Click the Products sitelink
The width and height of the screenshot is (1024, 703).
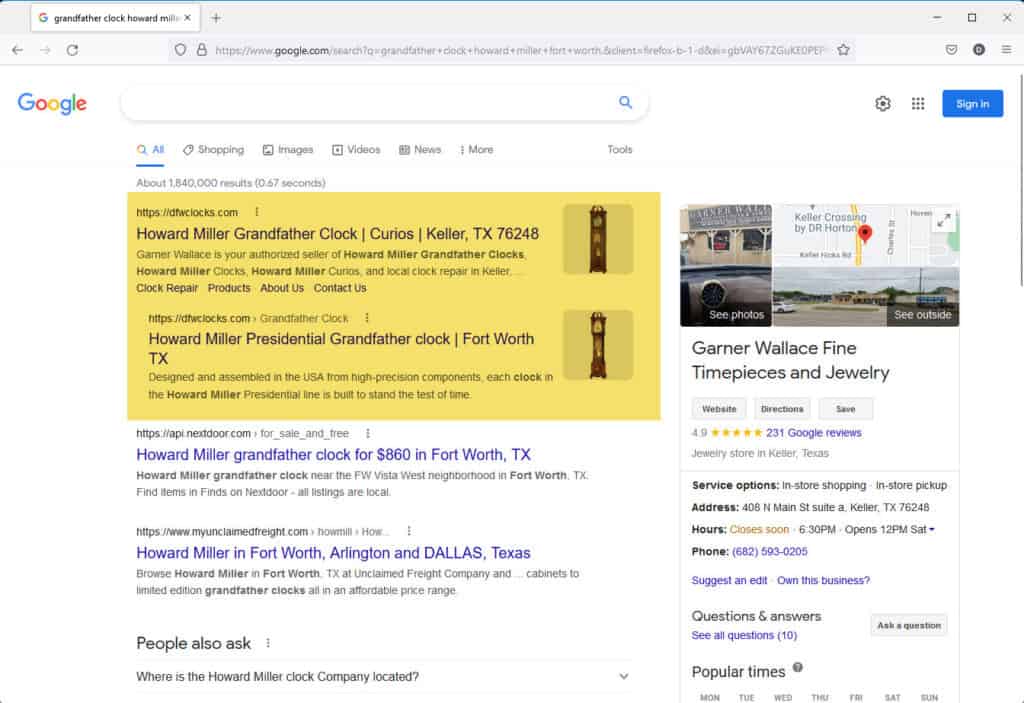[229, 288]
